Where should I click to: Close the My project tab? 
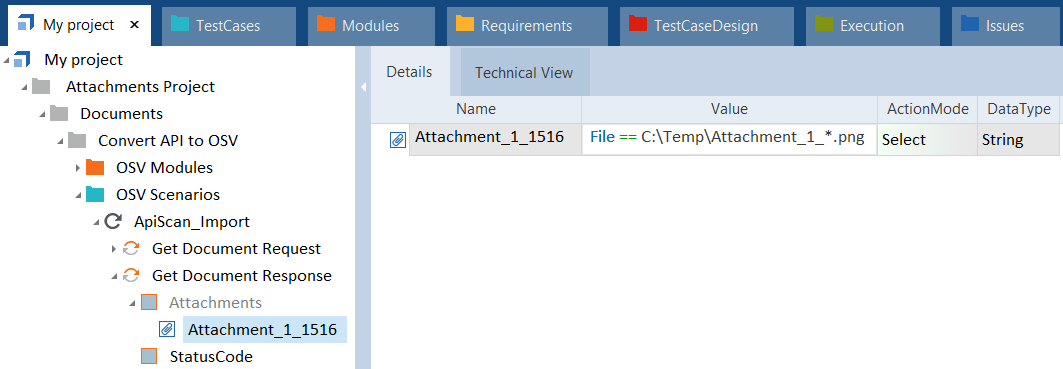134,25
